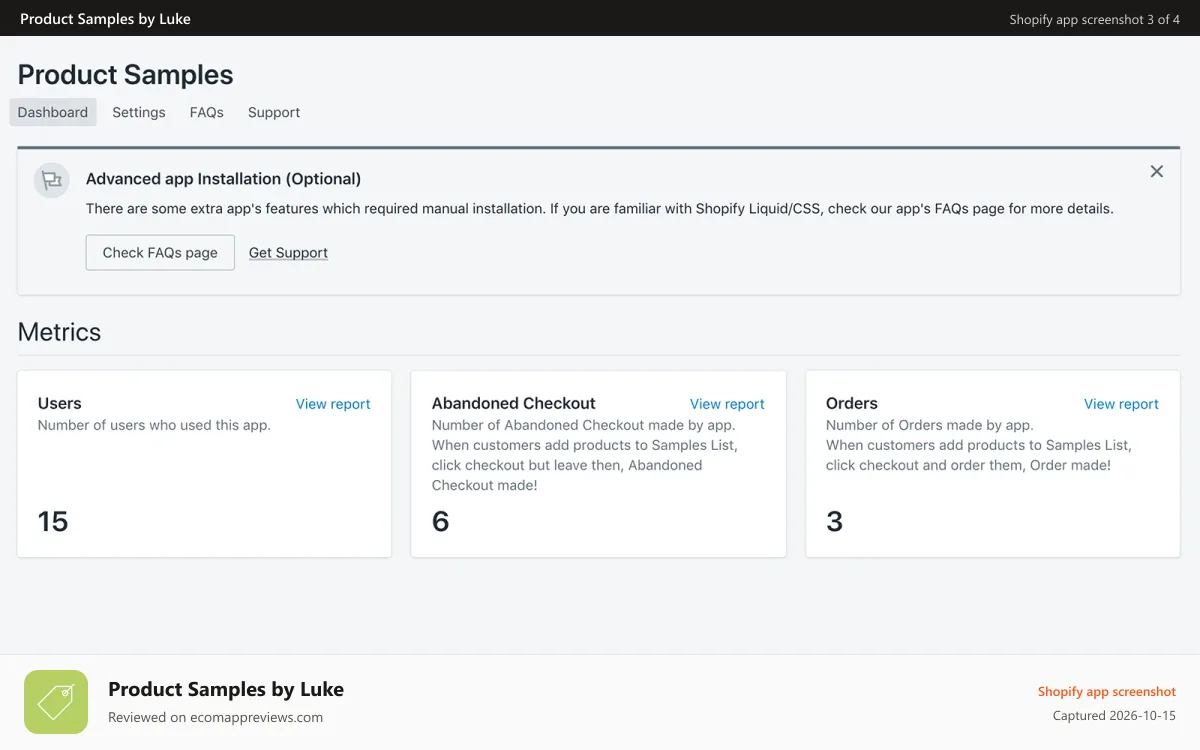
Task: View report for Orders metric
Action: click(1121, 404)
